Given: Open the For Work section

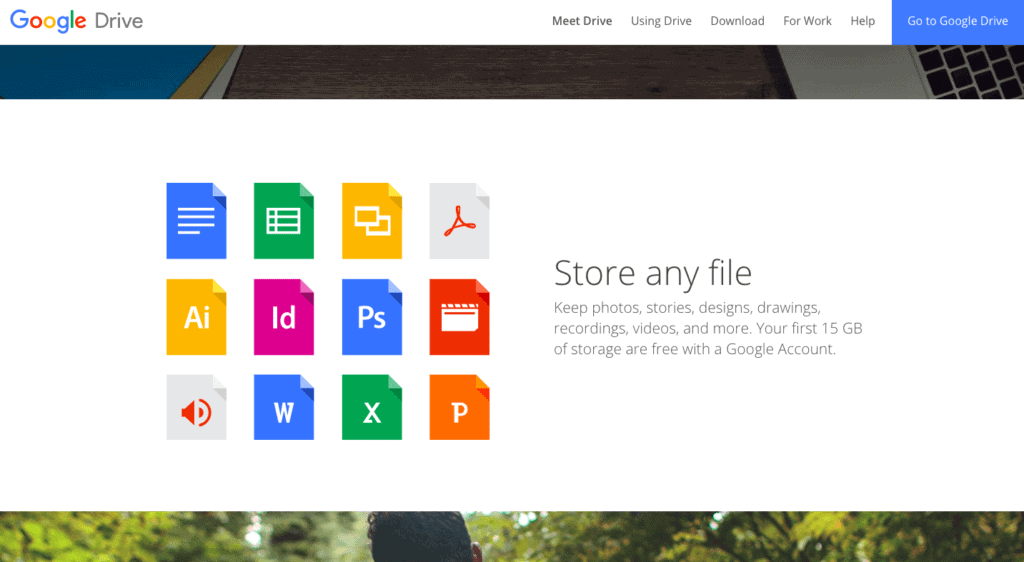Looking at the screenshot, I should [x=807, y=21].
